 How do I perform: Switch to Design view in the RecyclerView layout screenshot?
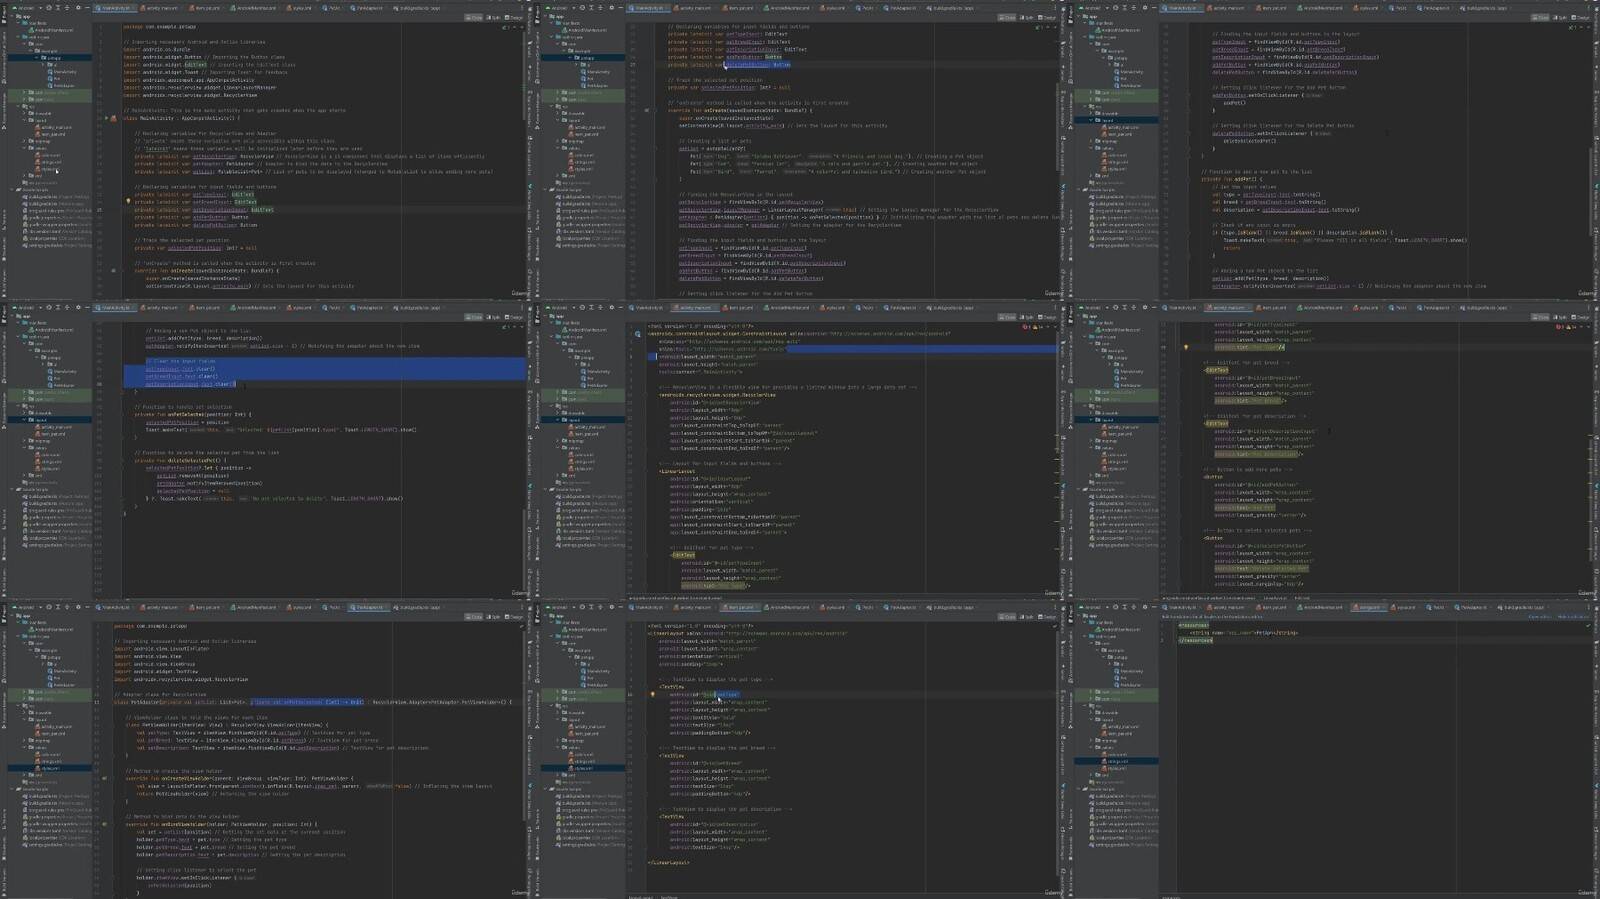[1047, 317]
